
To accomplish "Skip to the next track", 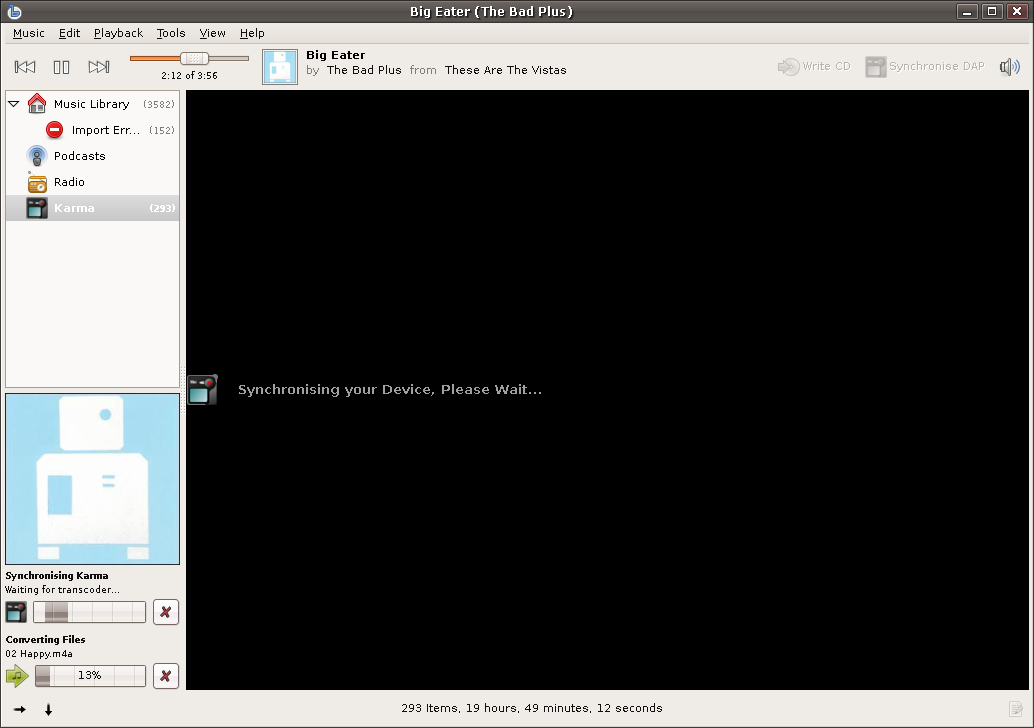I will click(x=99, y=67).
